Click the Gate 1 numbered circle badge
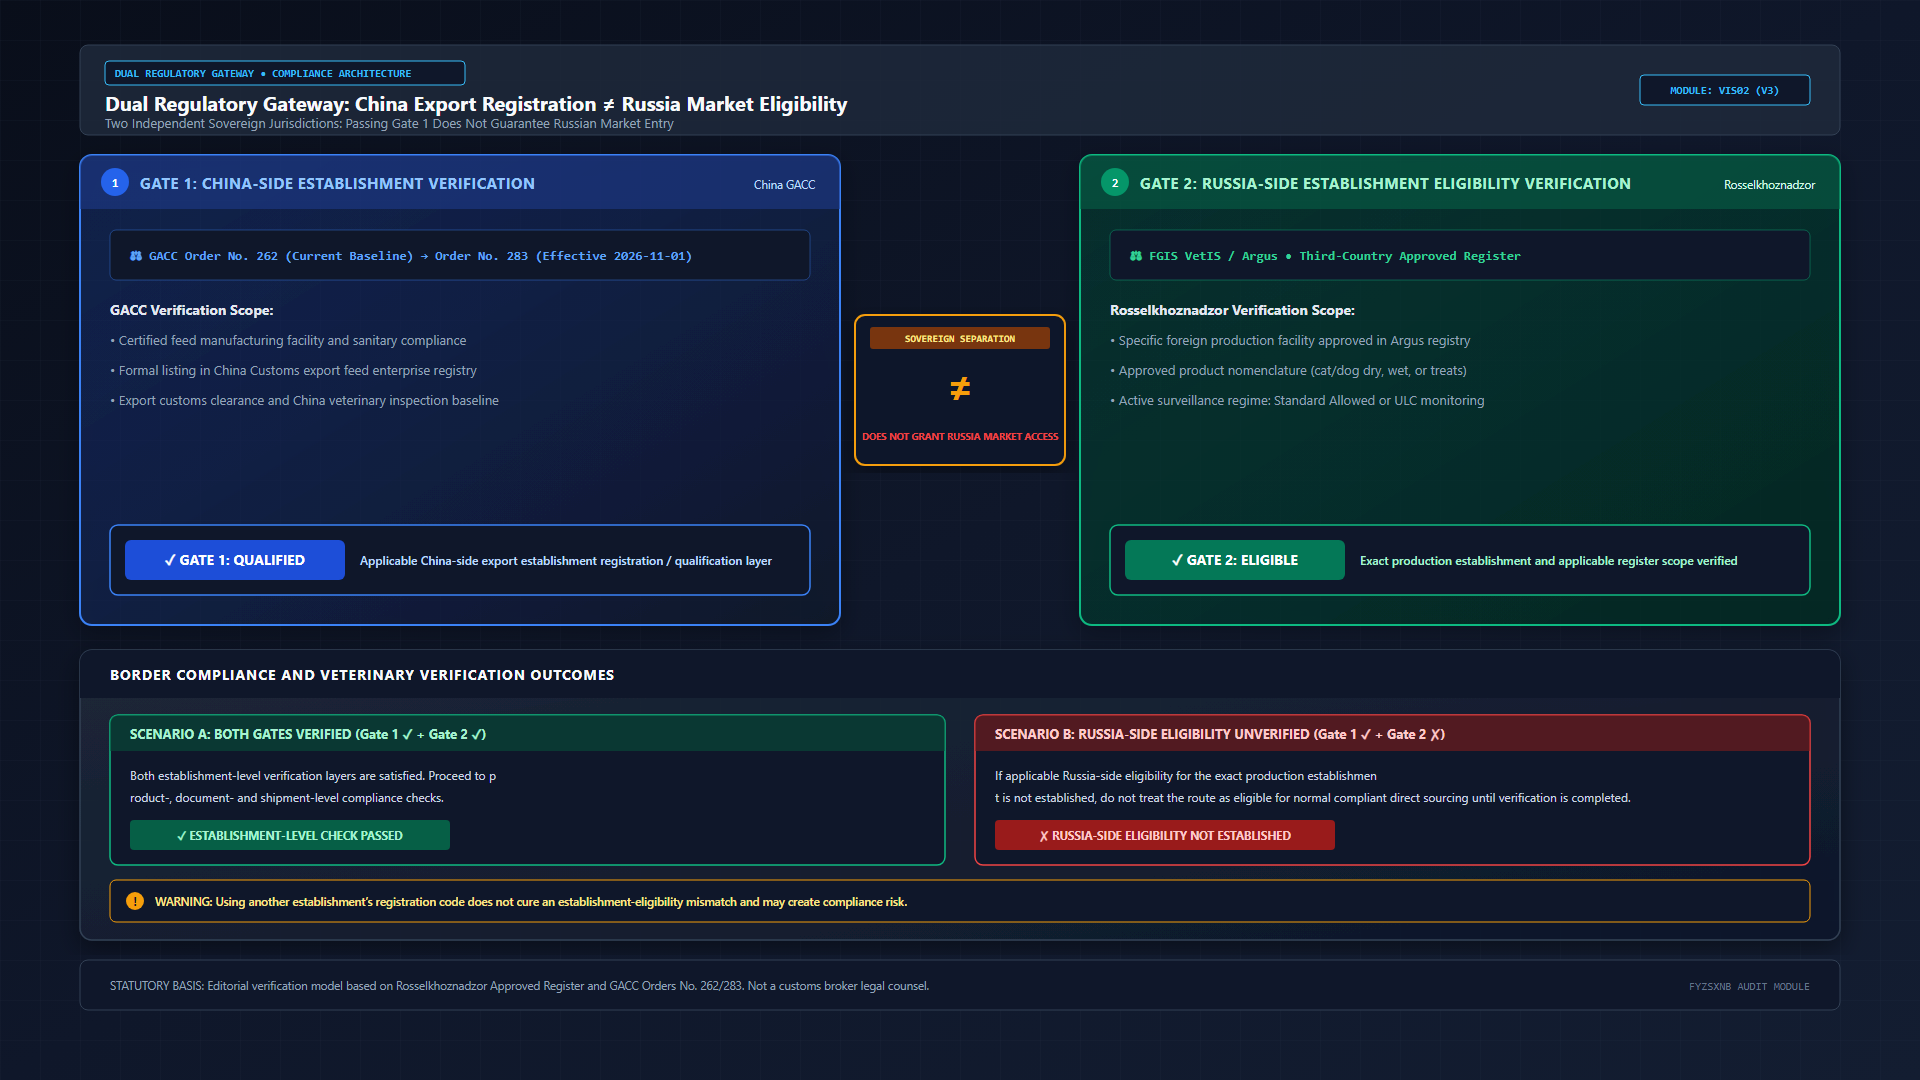 tap(115, 183)
